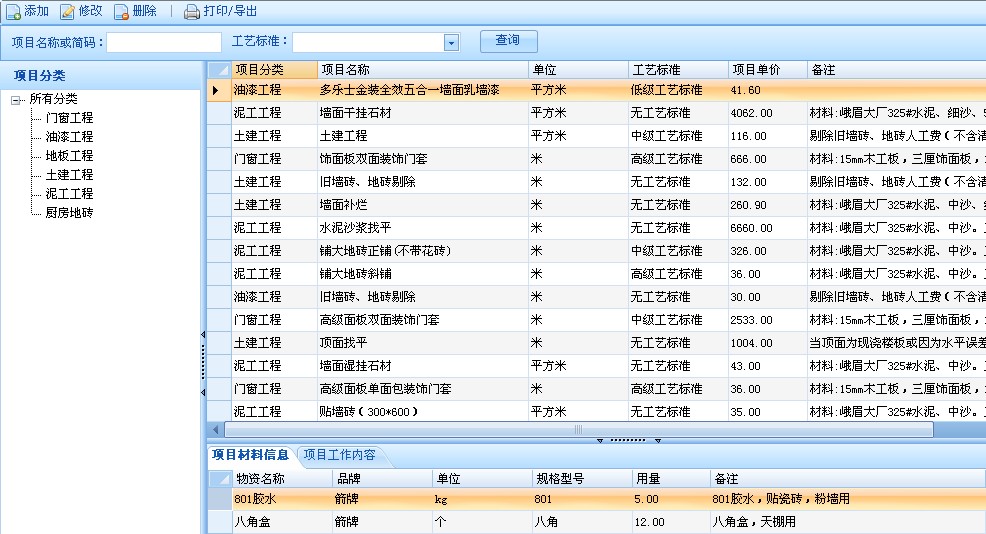Image resolution: width=986 pixels, height=534 pixels.
Task: Click the 添加 (Add) toolbar icon
Action: (x=13, y=11)
